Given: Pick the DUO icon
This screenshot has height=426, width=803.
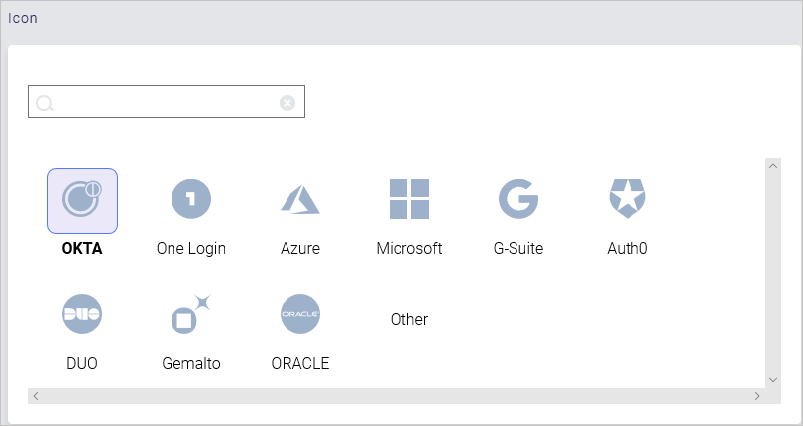Looking at the screenshot, I should pyautogui.click(x=82, y=314).
